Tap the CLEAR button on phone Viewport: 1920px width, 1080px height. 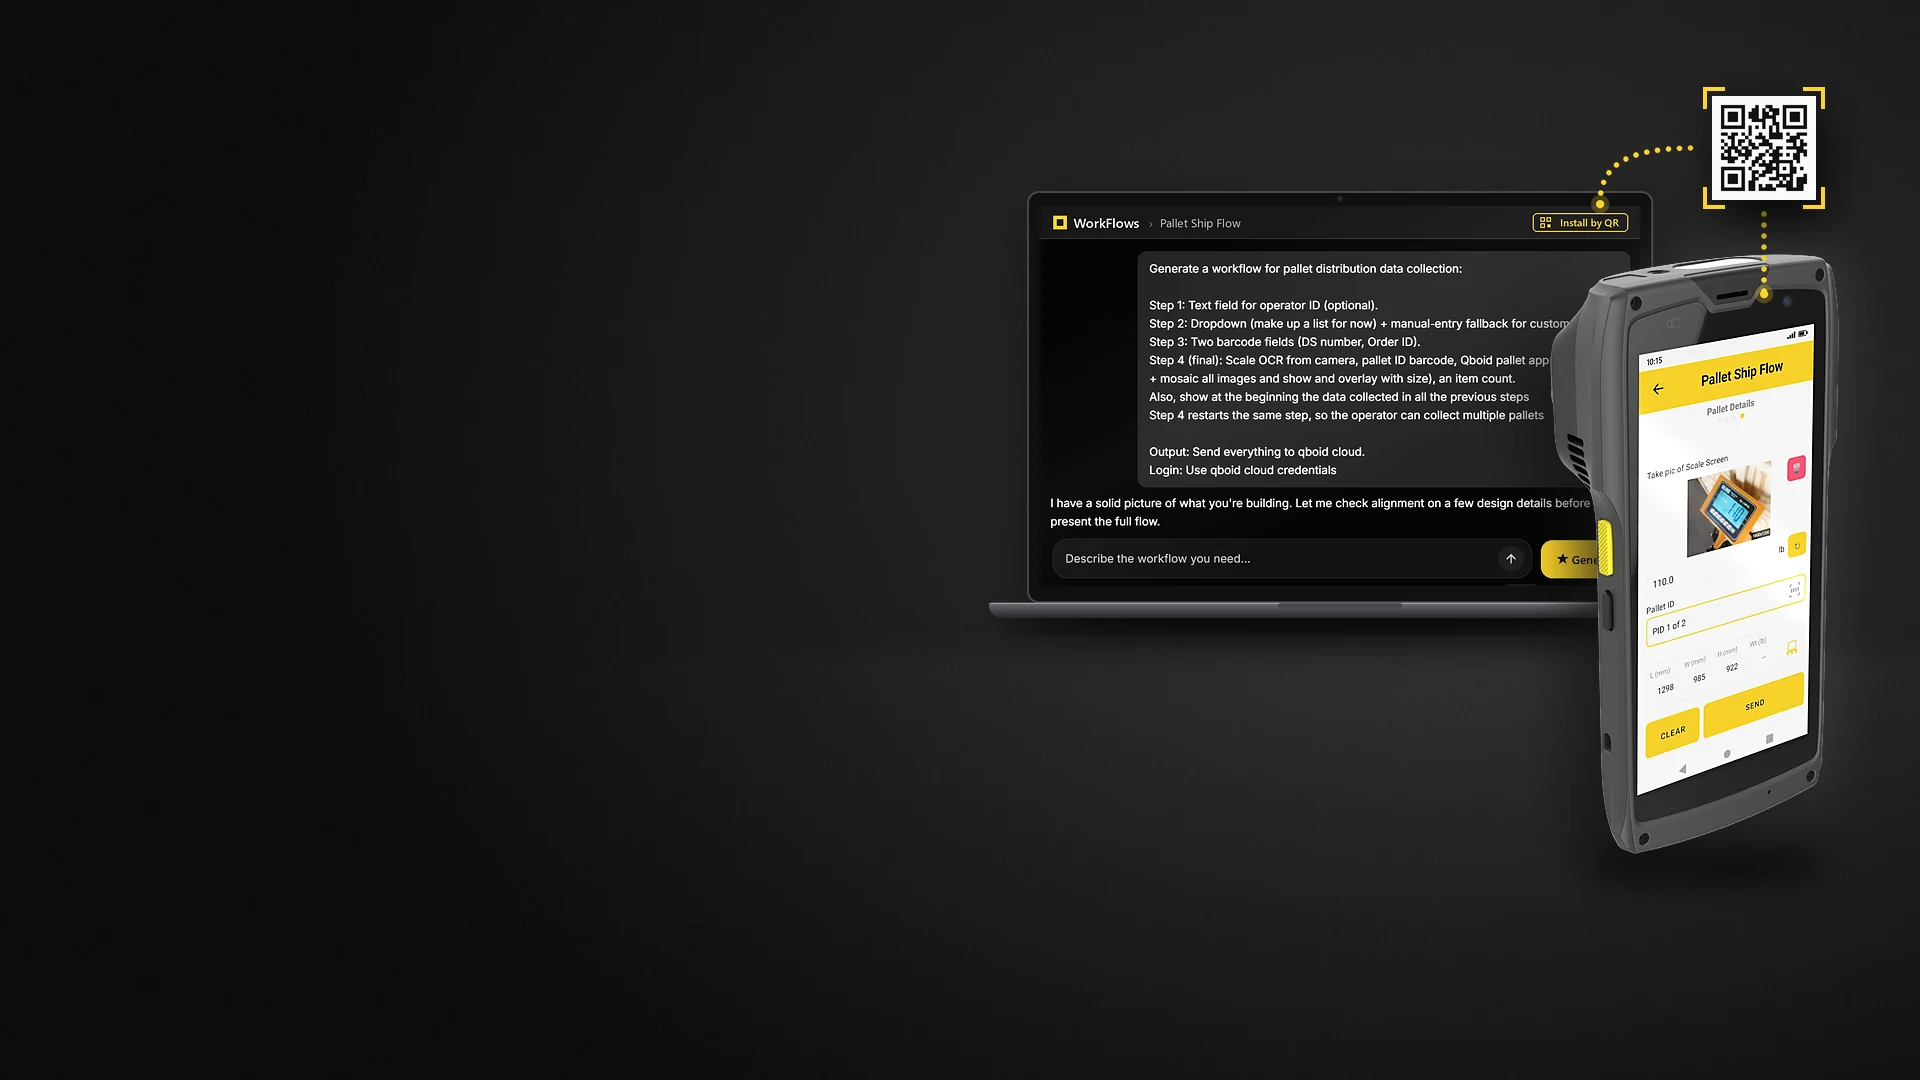tap(1673, 733)
